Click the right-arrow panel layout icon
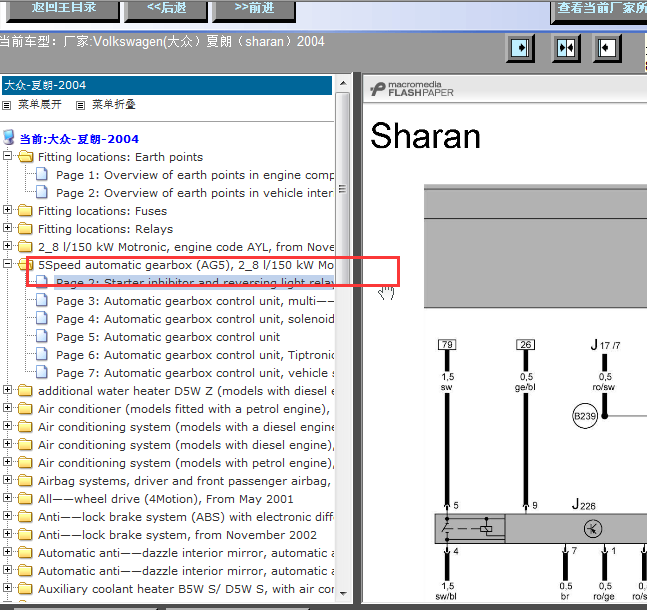Screen dimensions: 647x610 pos(520,48)
